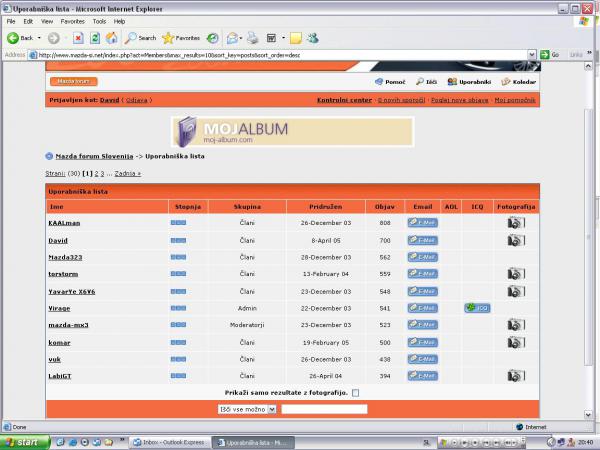Viewport: 600px width, 450px height.
Task: Open camera photo icon for LabiGT
Action: [x=515, y=376]
